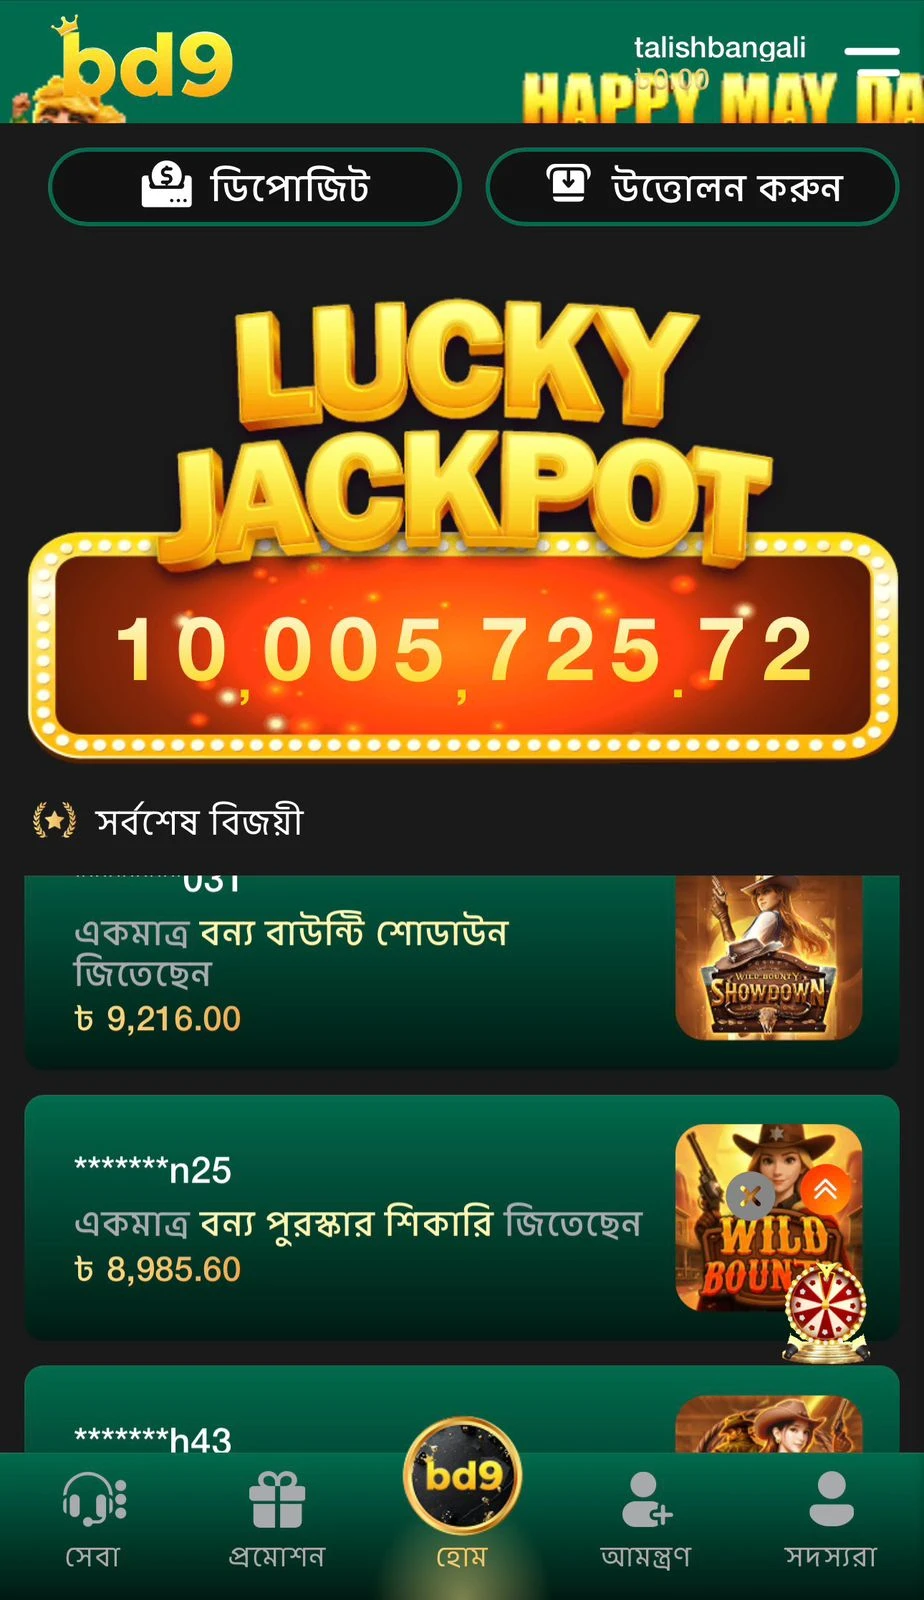Click the ডিপোজিট button
The width and height of the screenshot is (924, 1600).
click(x=255, y=186)
